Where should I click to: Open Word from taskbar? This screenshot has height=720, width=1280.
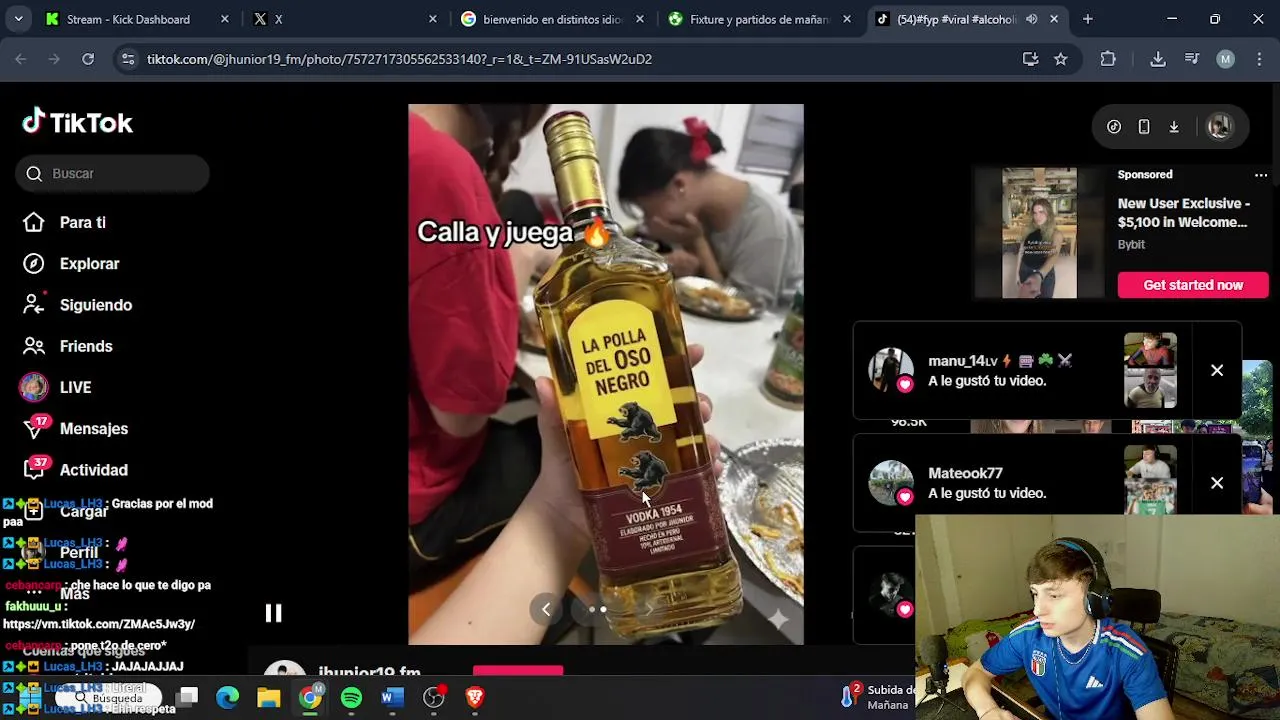pos(392,697)
